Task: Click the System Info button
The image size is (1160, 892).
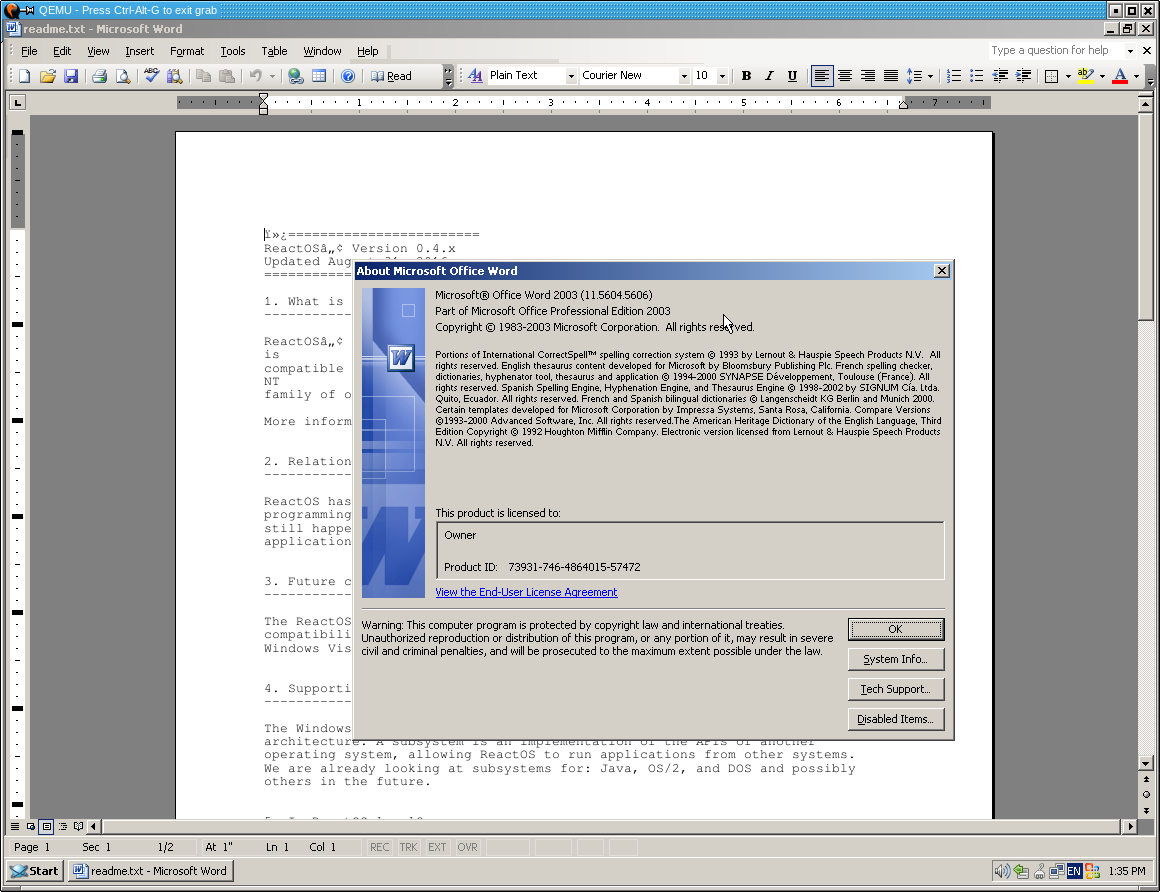Action: 895,659
